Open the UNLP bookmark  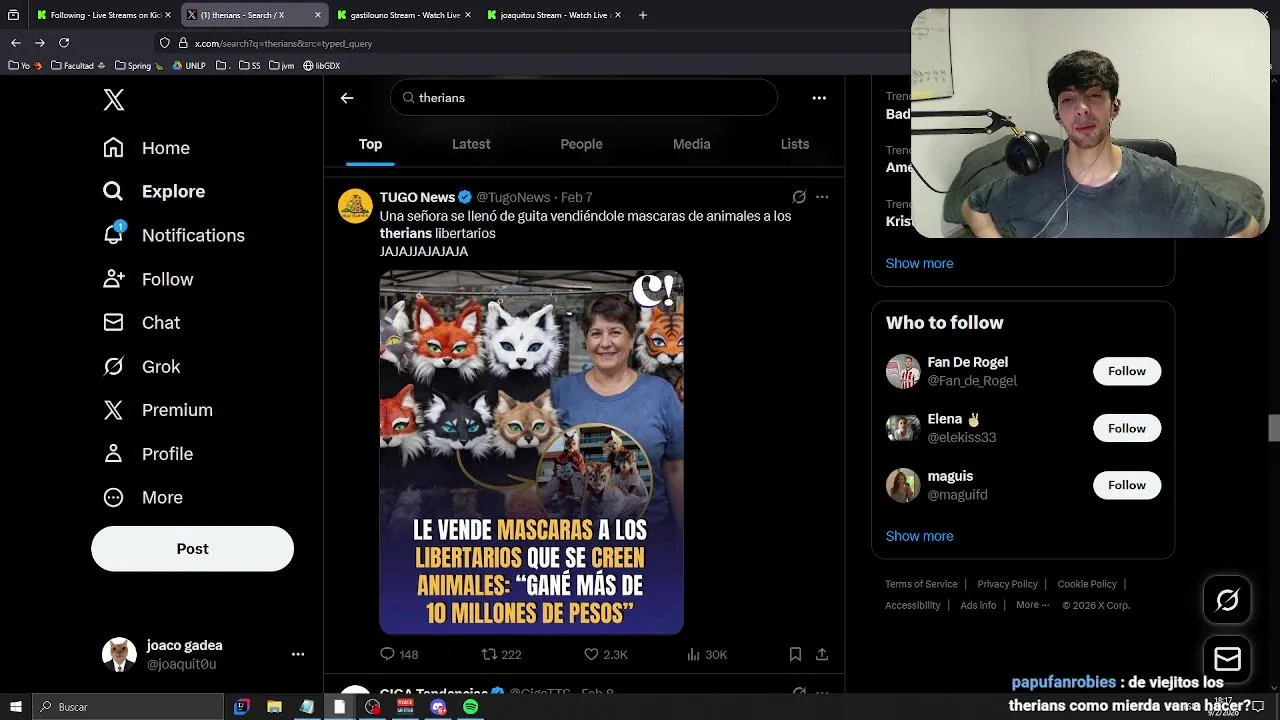pos(189,66)
